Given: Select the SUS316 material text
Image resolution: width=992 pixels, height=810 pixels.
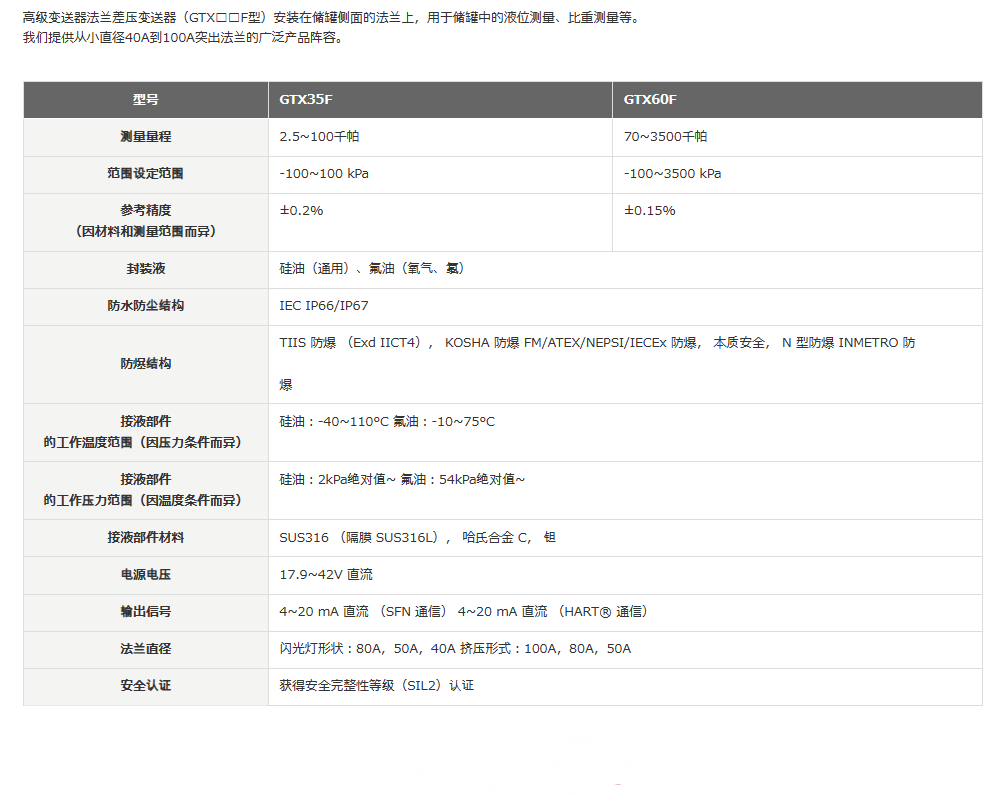Looking at the screenshot, I should tap(418, 538).
